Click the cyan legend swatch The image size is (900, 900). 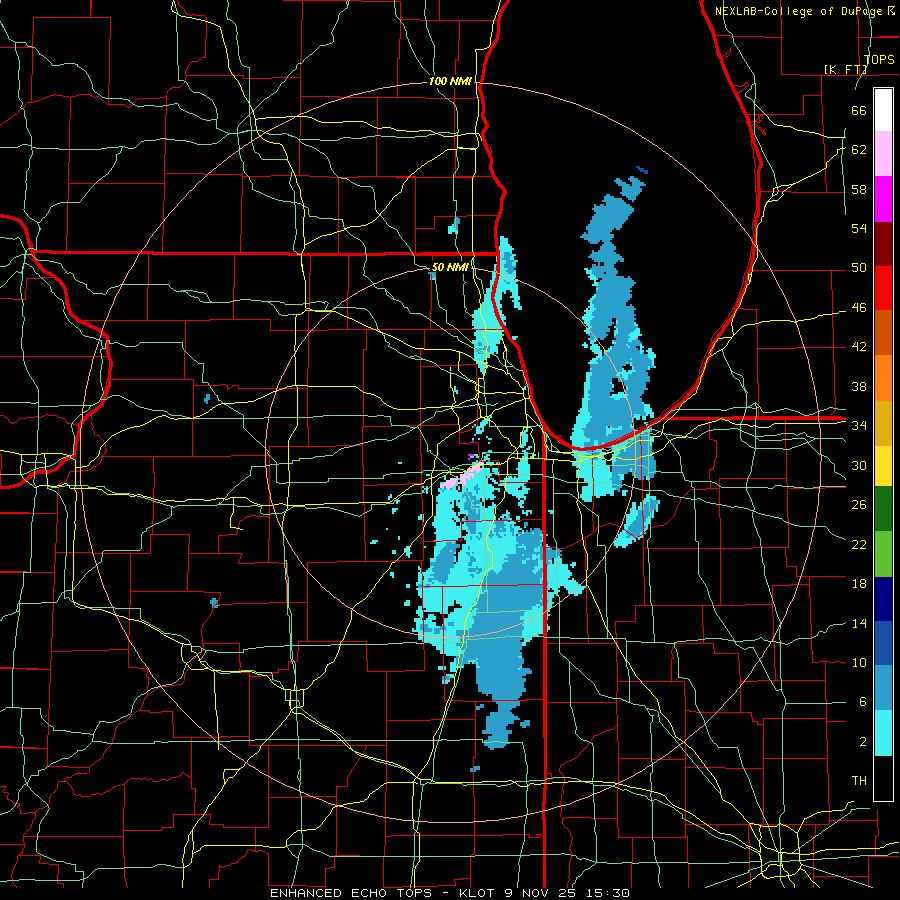[883, 733]
